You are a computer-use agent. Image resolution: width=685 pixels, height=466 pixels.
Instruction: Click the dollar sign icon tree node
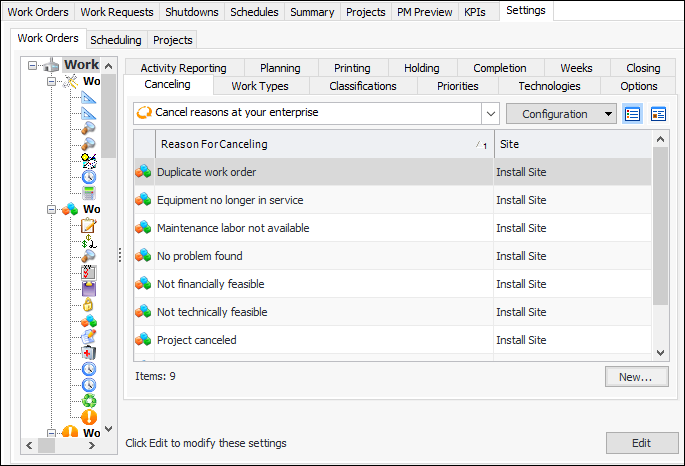(89, 241)
